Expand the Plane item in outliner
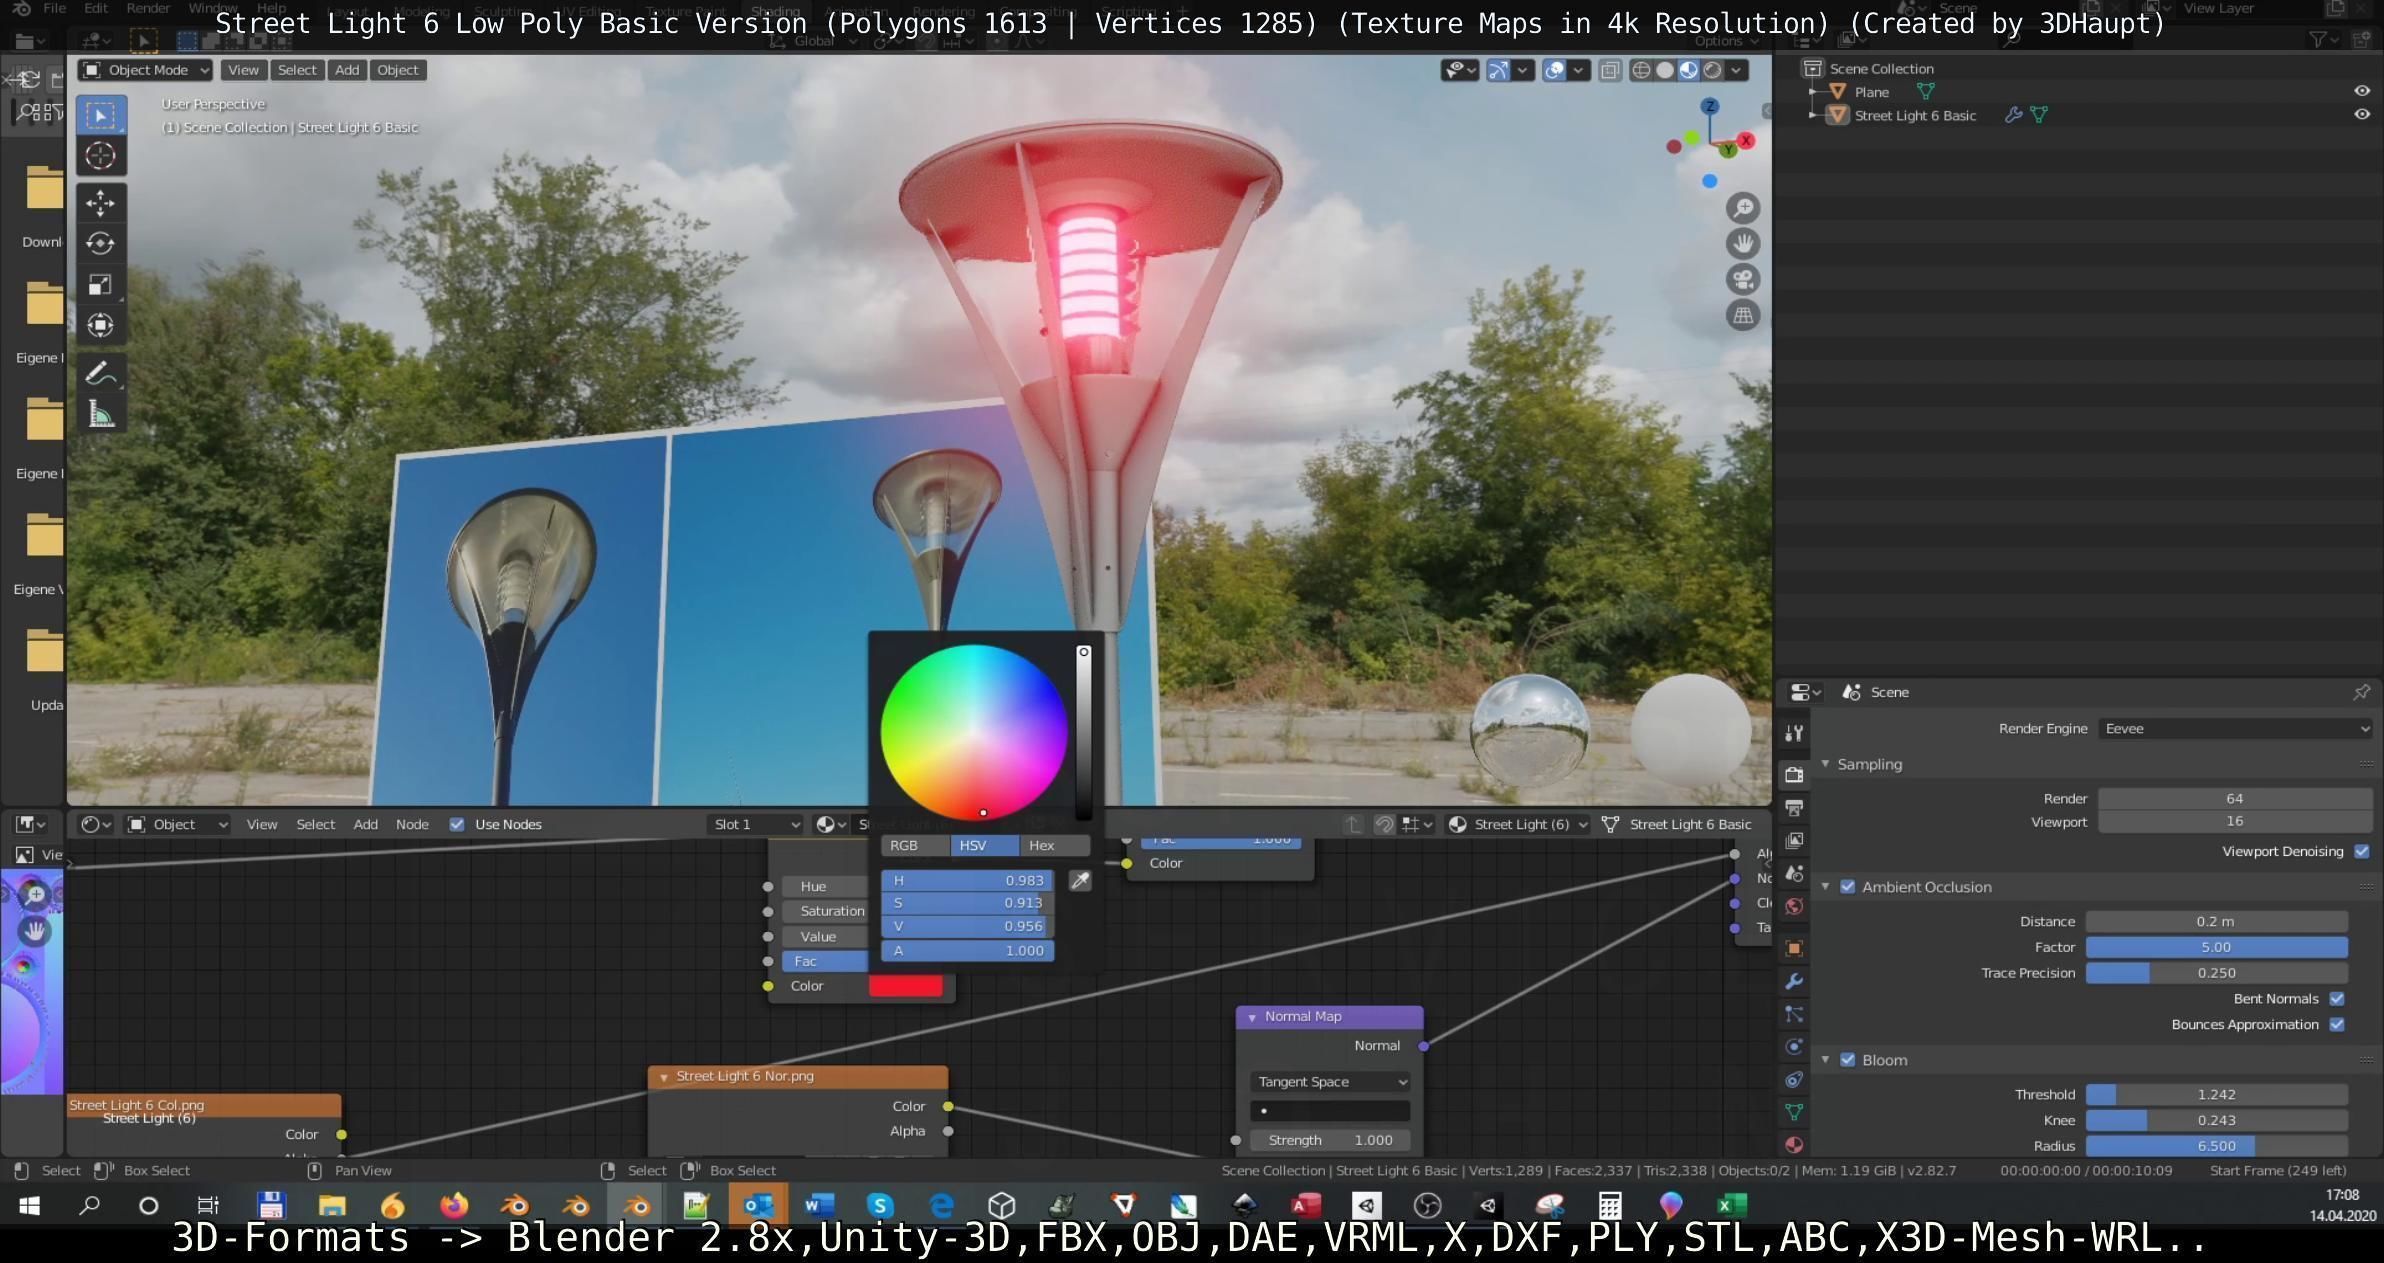 [1813, 92]
